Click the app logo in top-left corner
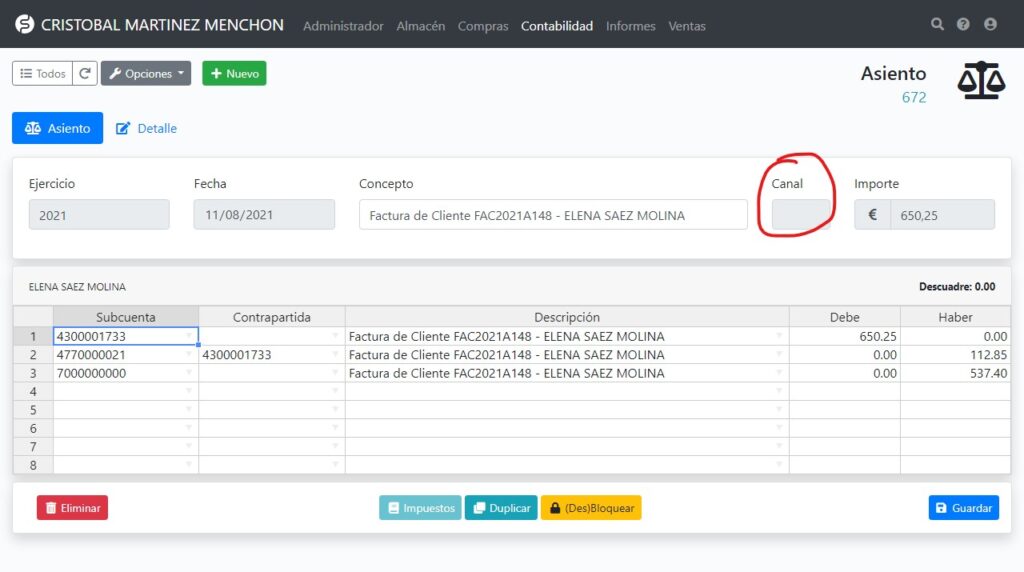The width and height of the screenshot is (1024, 572). (24, 25)
